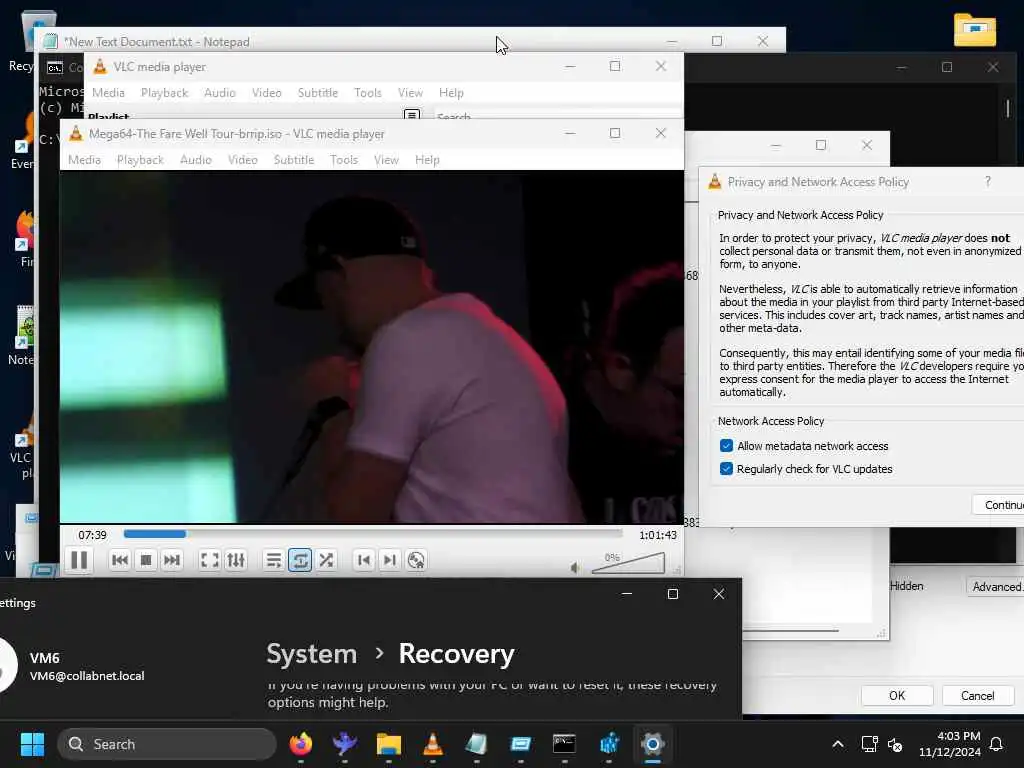This screenshot has width=1024, height=768.
Task: Open Help menu in the Mega64 VLC window
Action: 427,160
